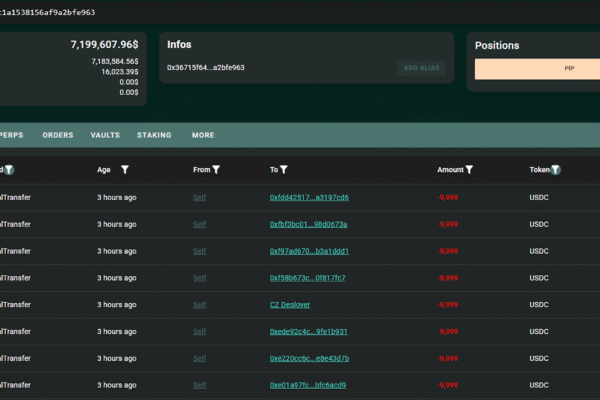This screenshot has height=400, width=600.
Task: Open the Token column filter icon
Action: (x=556, y=170)
